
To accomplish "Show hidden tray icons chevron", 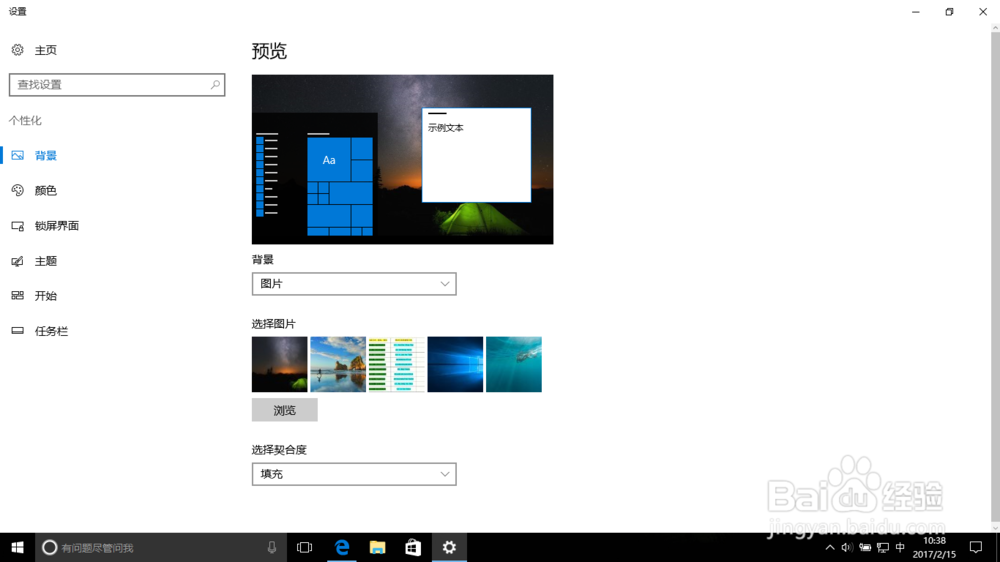I will point(830,547).
